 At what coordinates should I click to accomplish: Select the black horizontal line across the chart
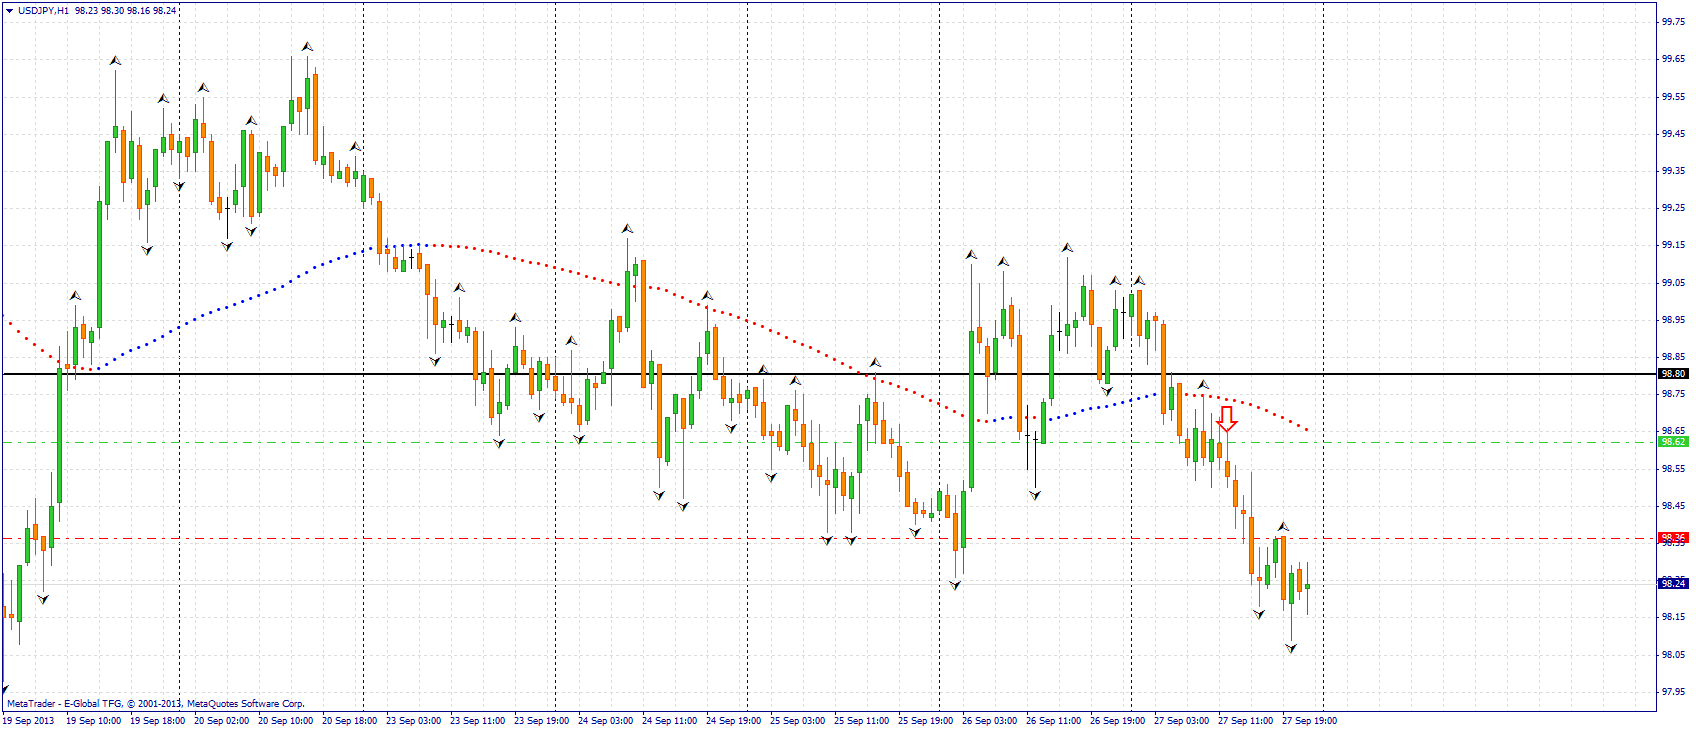(x=829, y=374)
